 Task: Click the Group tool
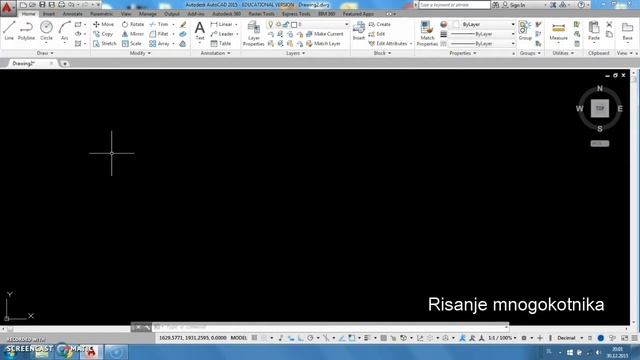coord(525,31)
